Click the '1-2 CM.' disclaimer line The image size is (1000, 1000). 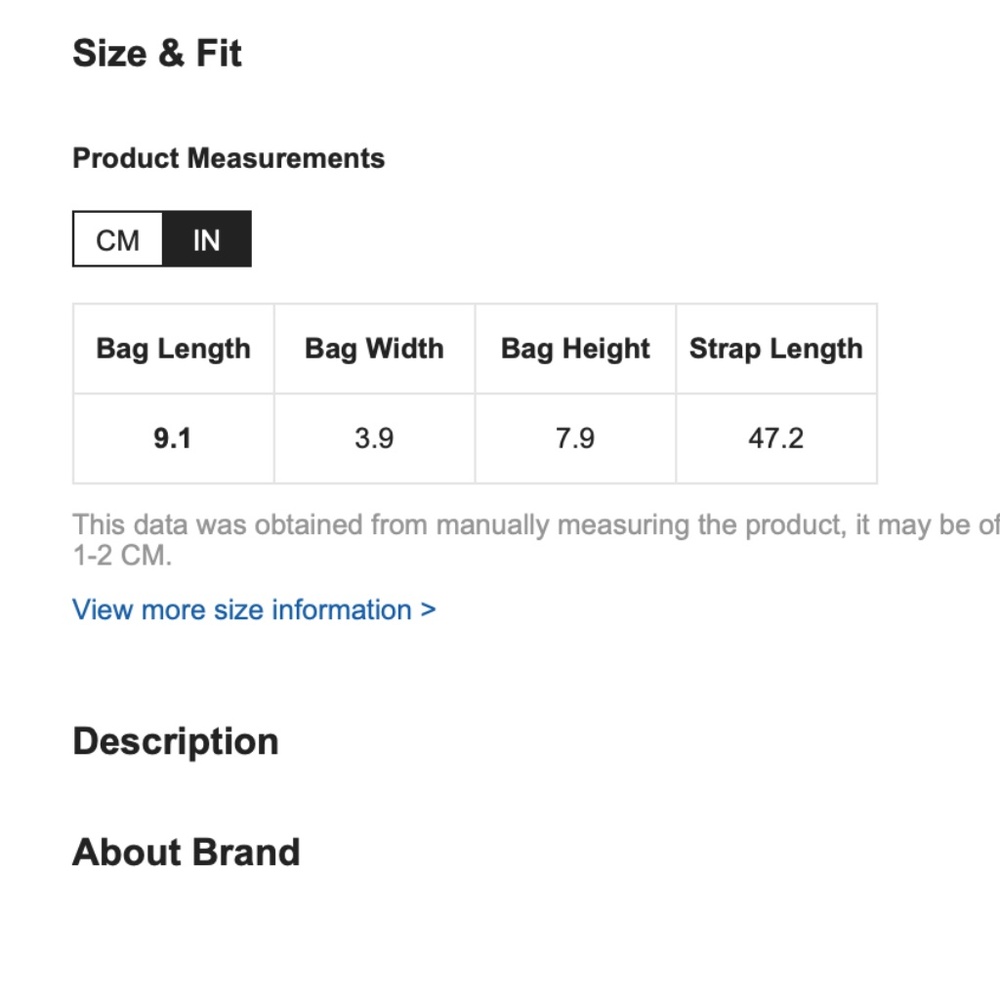pyautogui.click(x=122, y=555)
